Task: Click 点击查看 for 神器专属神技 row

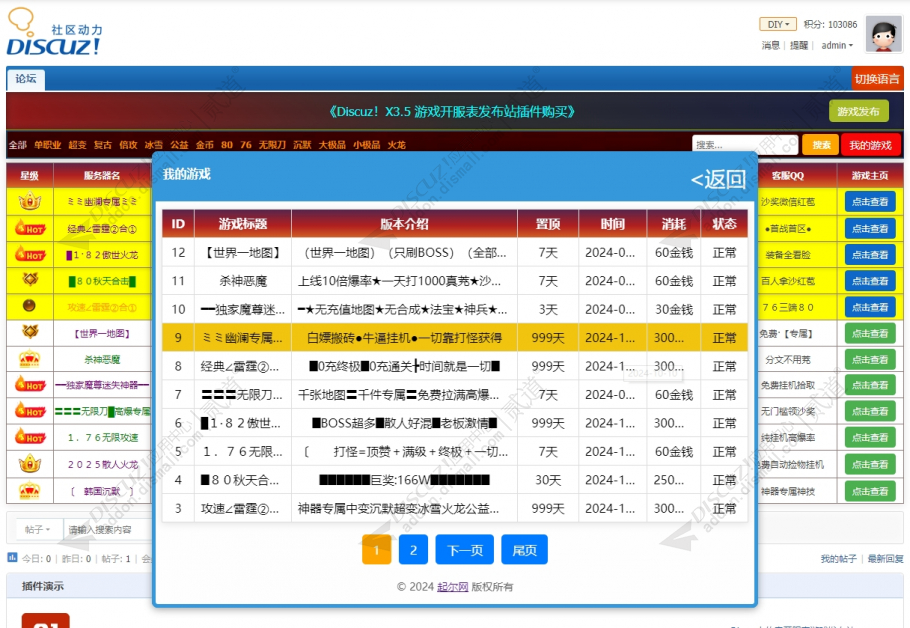Action: pos(869,491)
